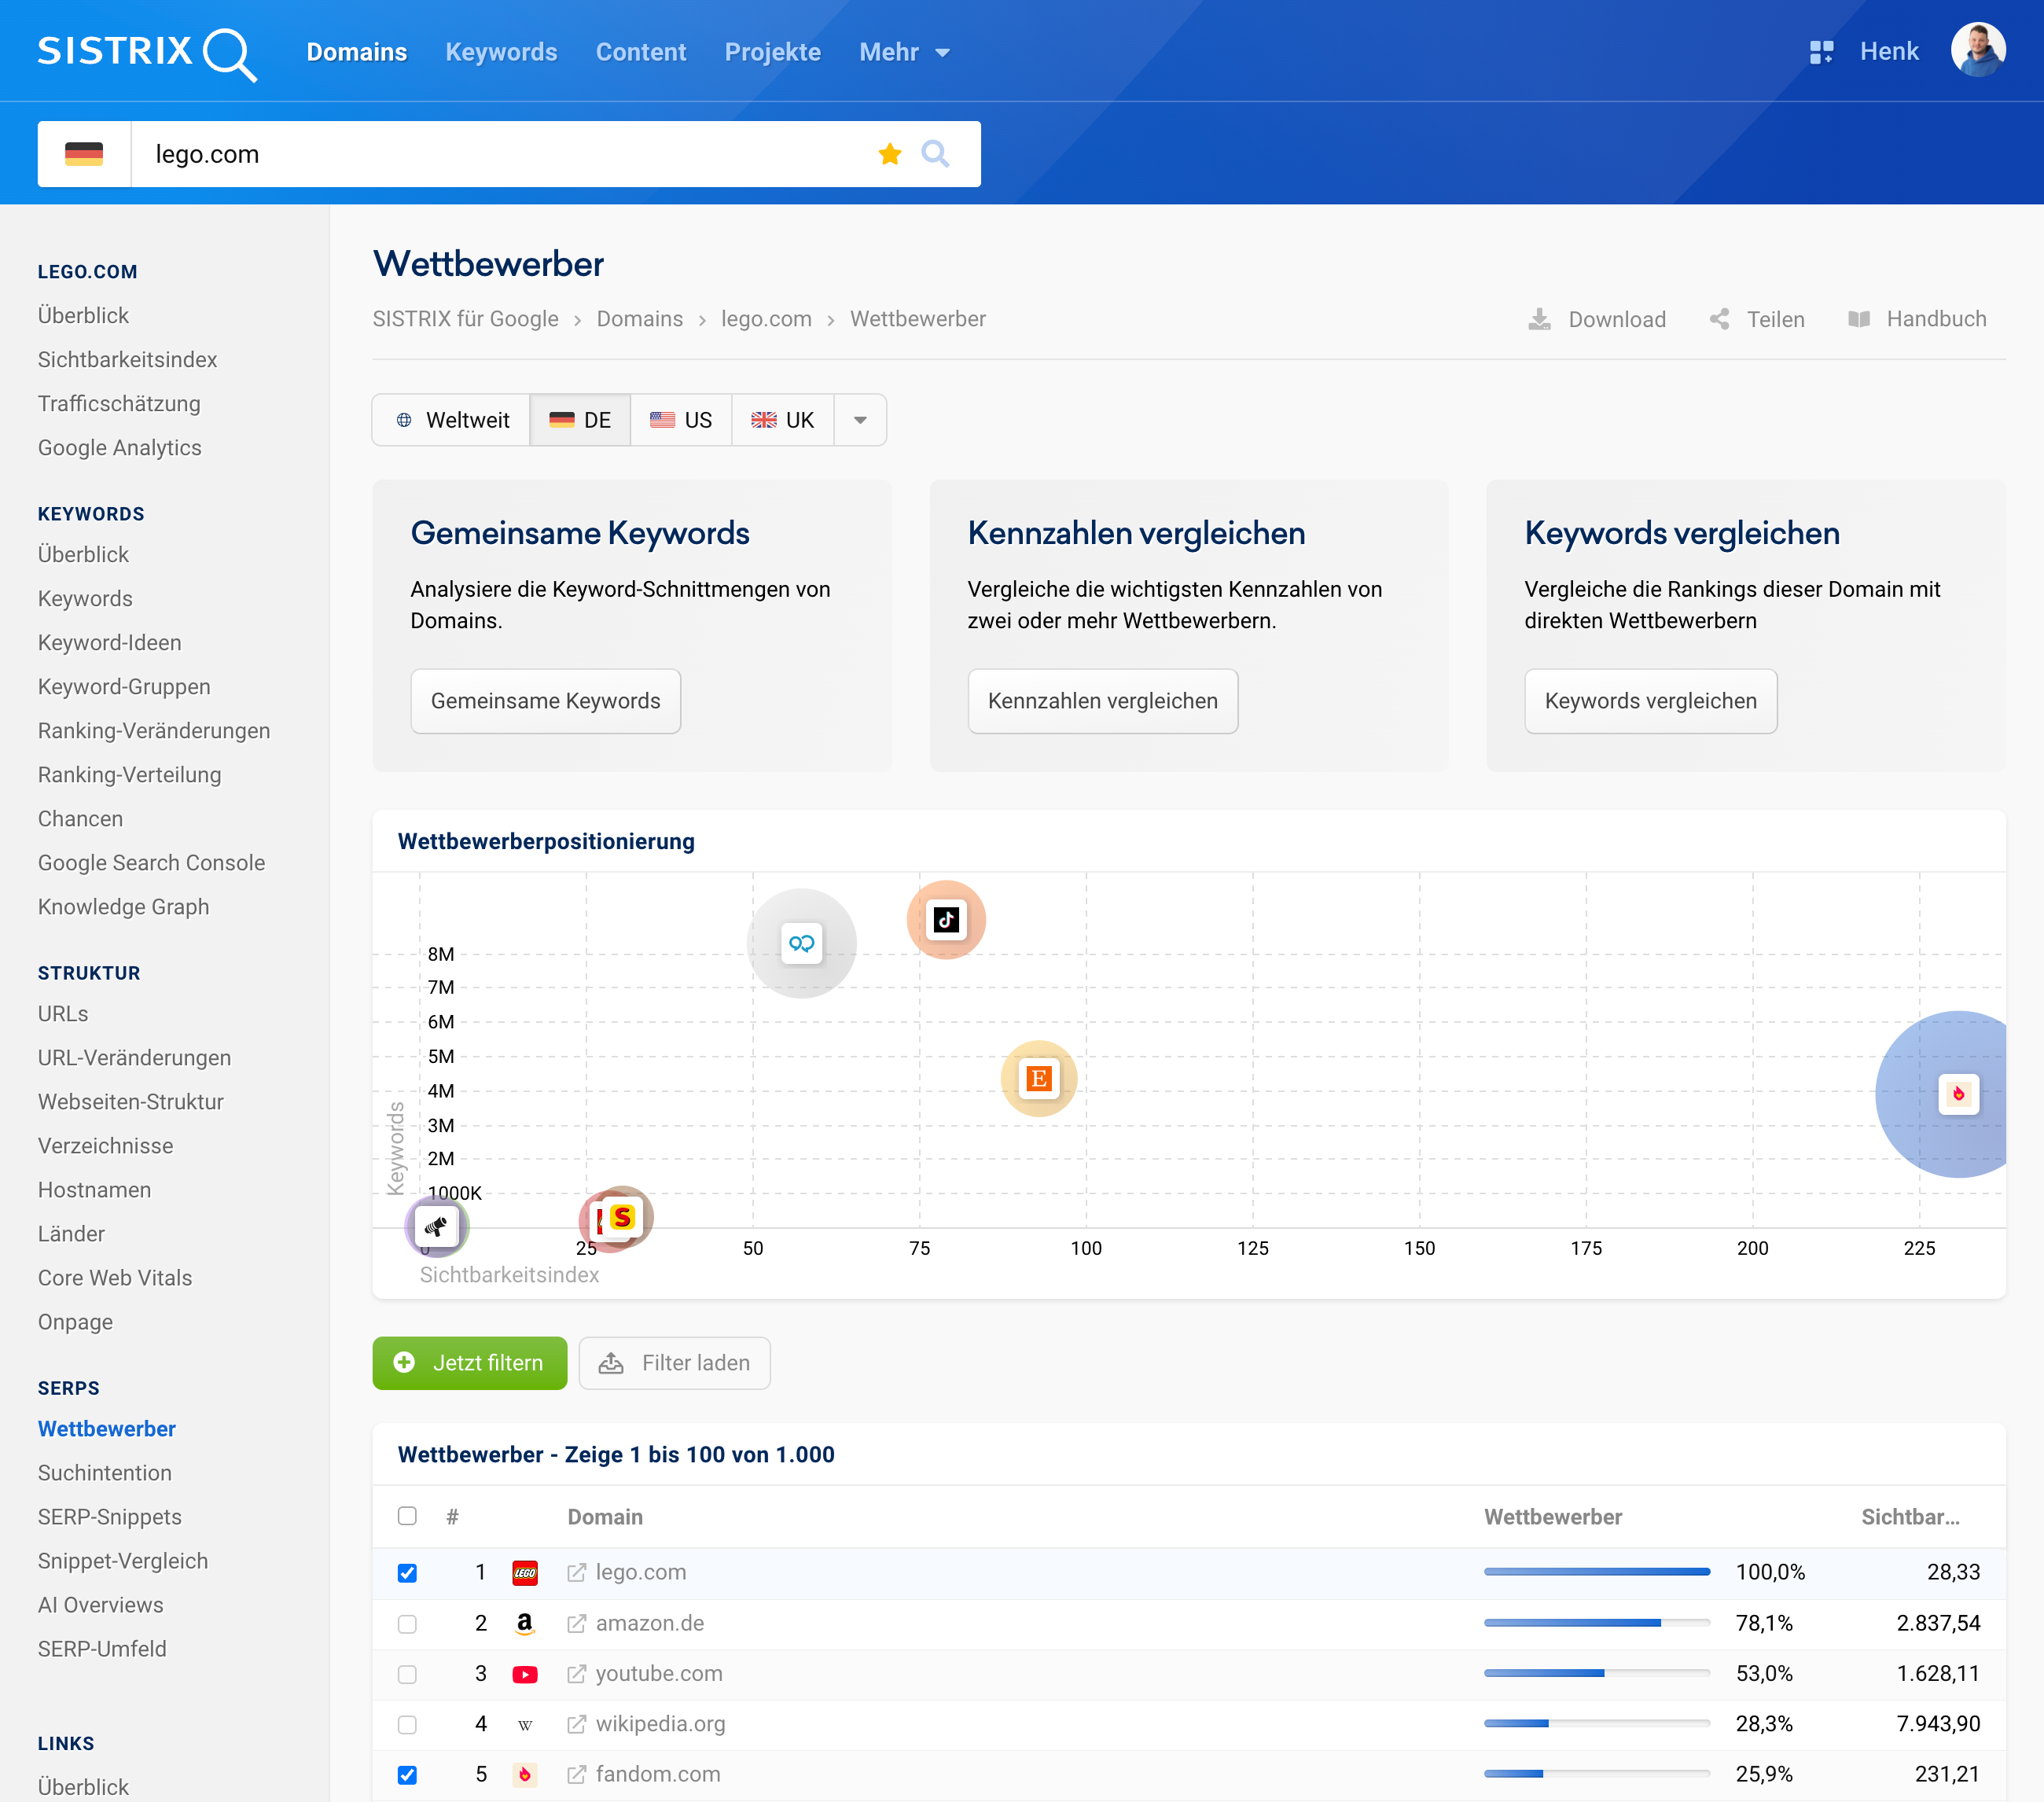Toggle the select-all checkbox in the table header
Image resolution: width=2044 pixels, height=1802 pixels.
(407, 1516)
